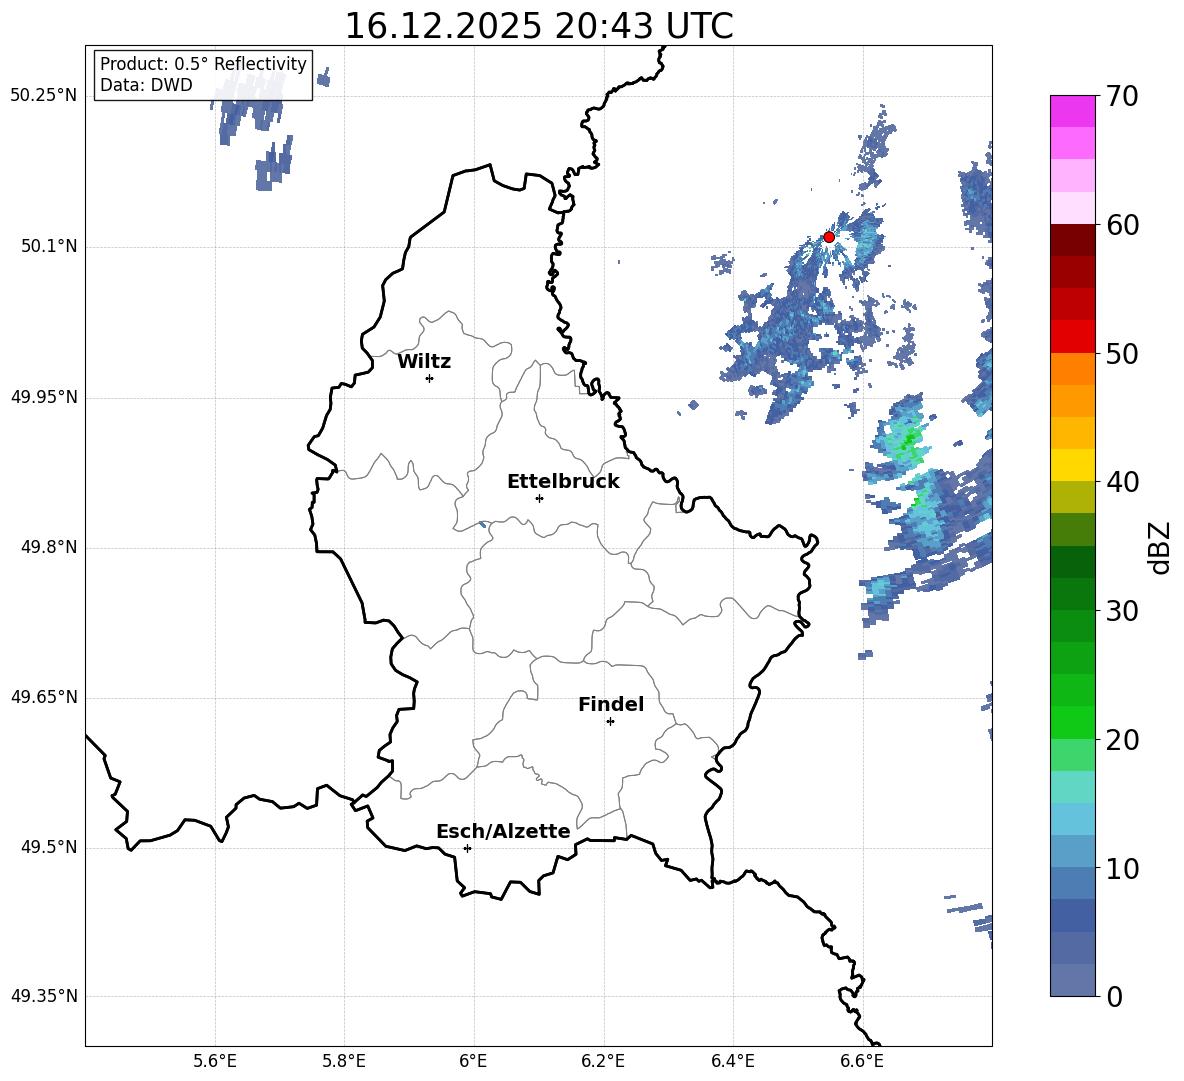Screen dimensions: 1184x1081
Task: Click the colorbar tick label 60
Action: pos(1122,225)
